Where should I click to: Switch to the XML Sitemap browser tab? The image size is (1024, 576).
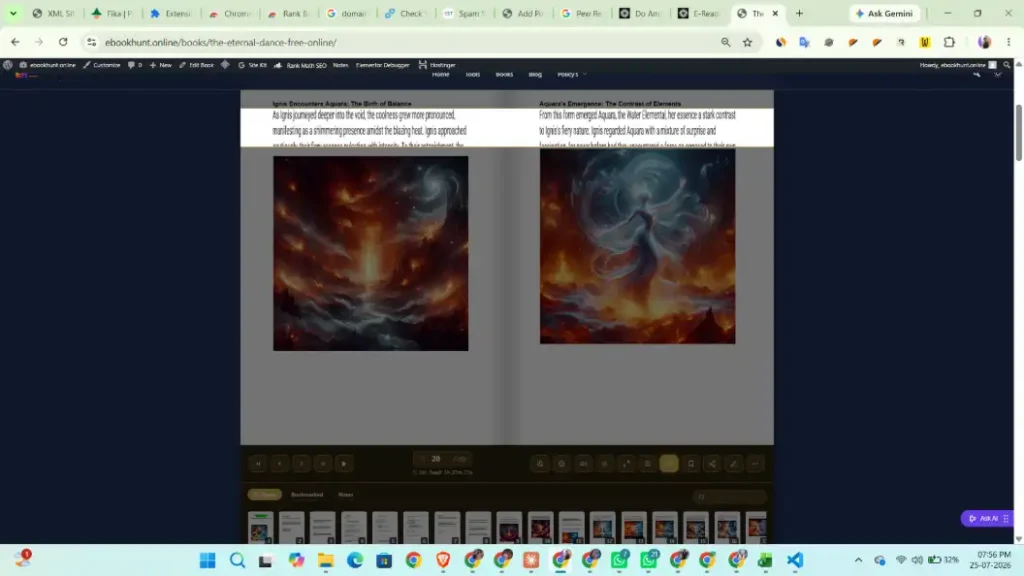[54, 13]
